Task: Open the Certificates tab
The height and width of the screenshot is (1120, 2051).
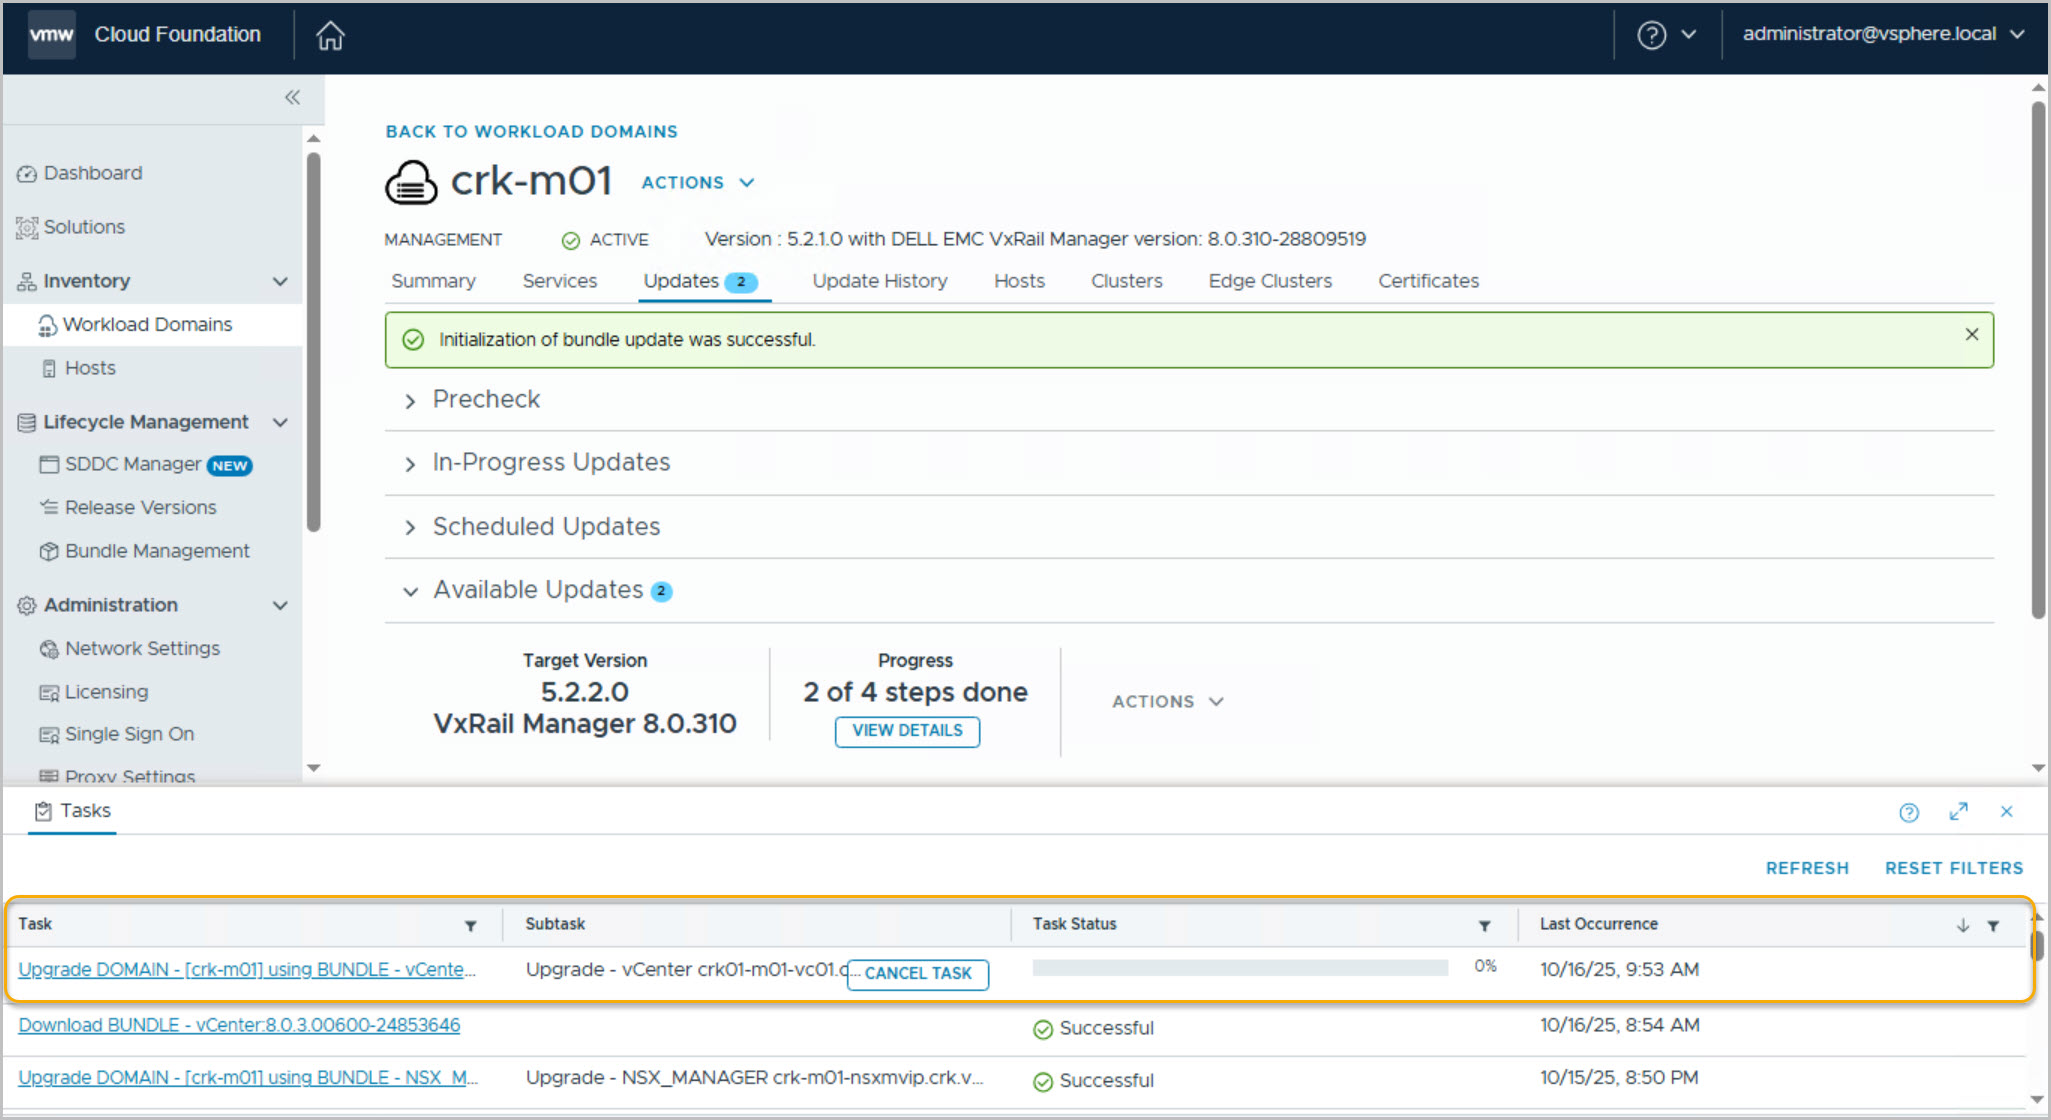Action: coord(1427,281)
